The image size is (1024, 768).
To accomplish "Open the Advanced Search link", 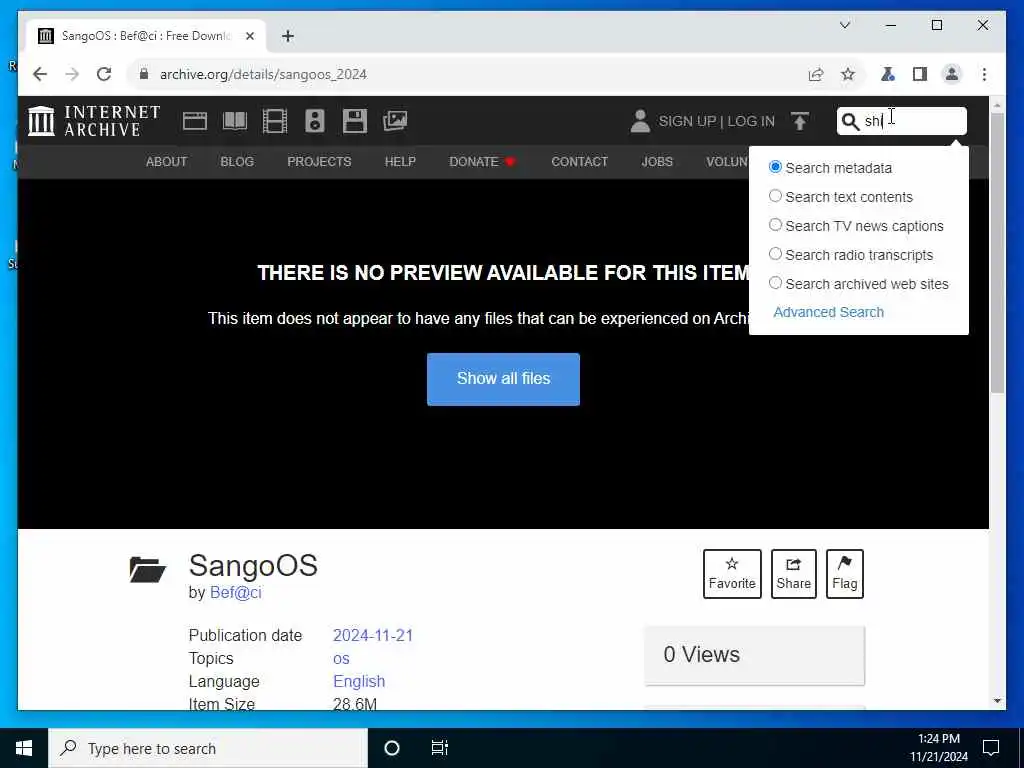I will pos(828,312).
